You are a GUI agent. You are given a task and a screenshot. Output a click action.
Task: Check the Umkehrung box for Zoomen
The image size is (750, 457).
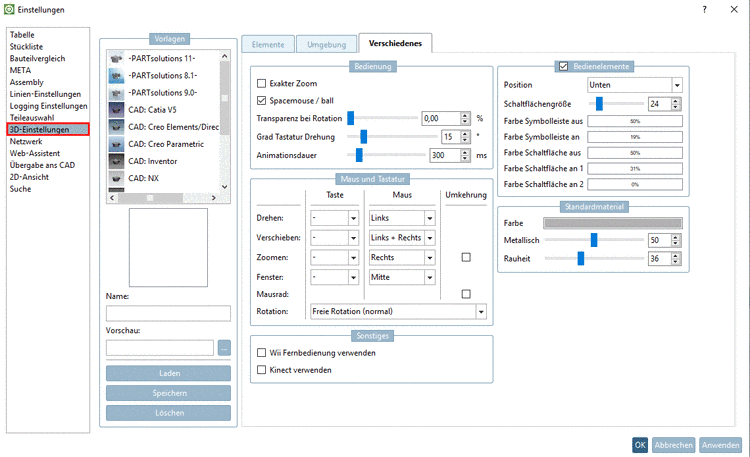466,257
